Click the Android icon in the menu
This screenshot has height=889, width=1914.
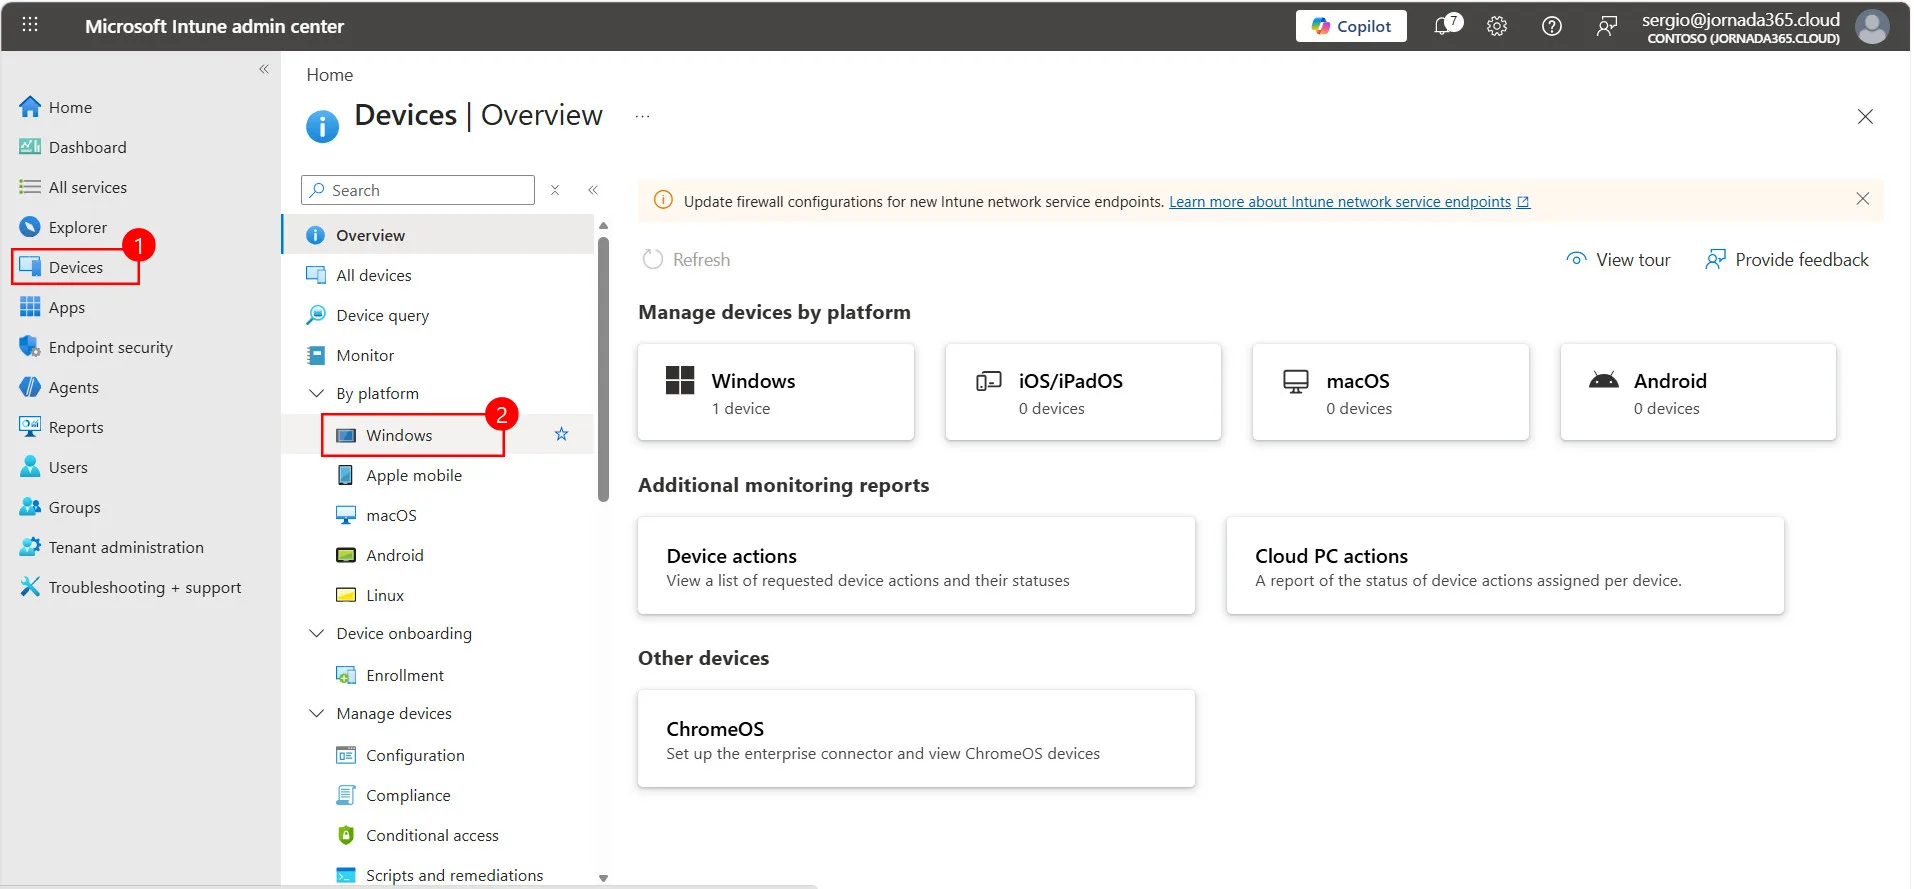pos(346,555)
